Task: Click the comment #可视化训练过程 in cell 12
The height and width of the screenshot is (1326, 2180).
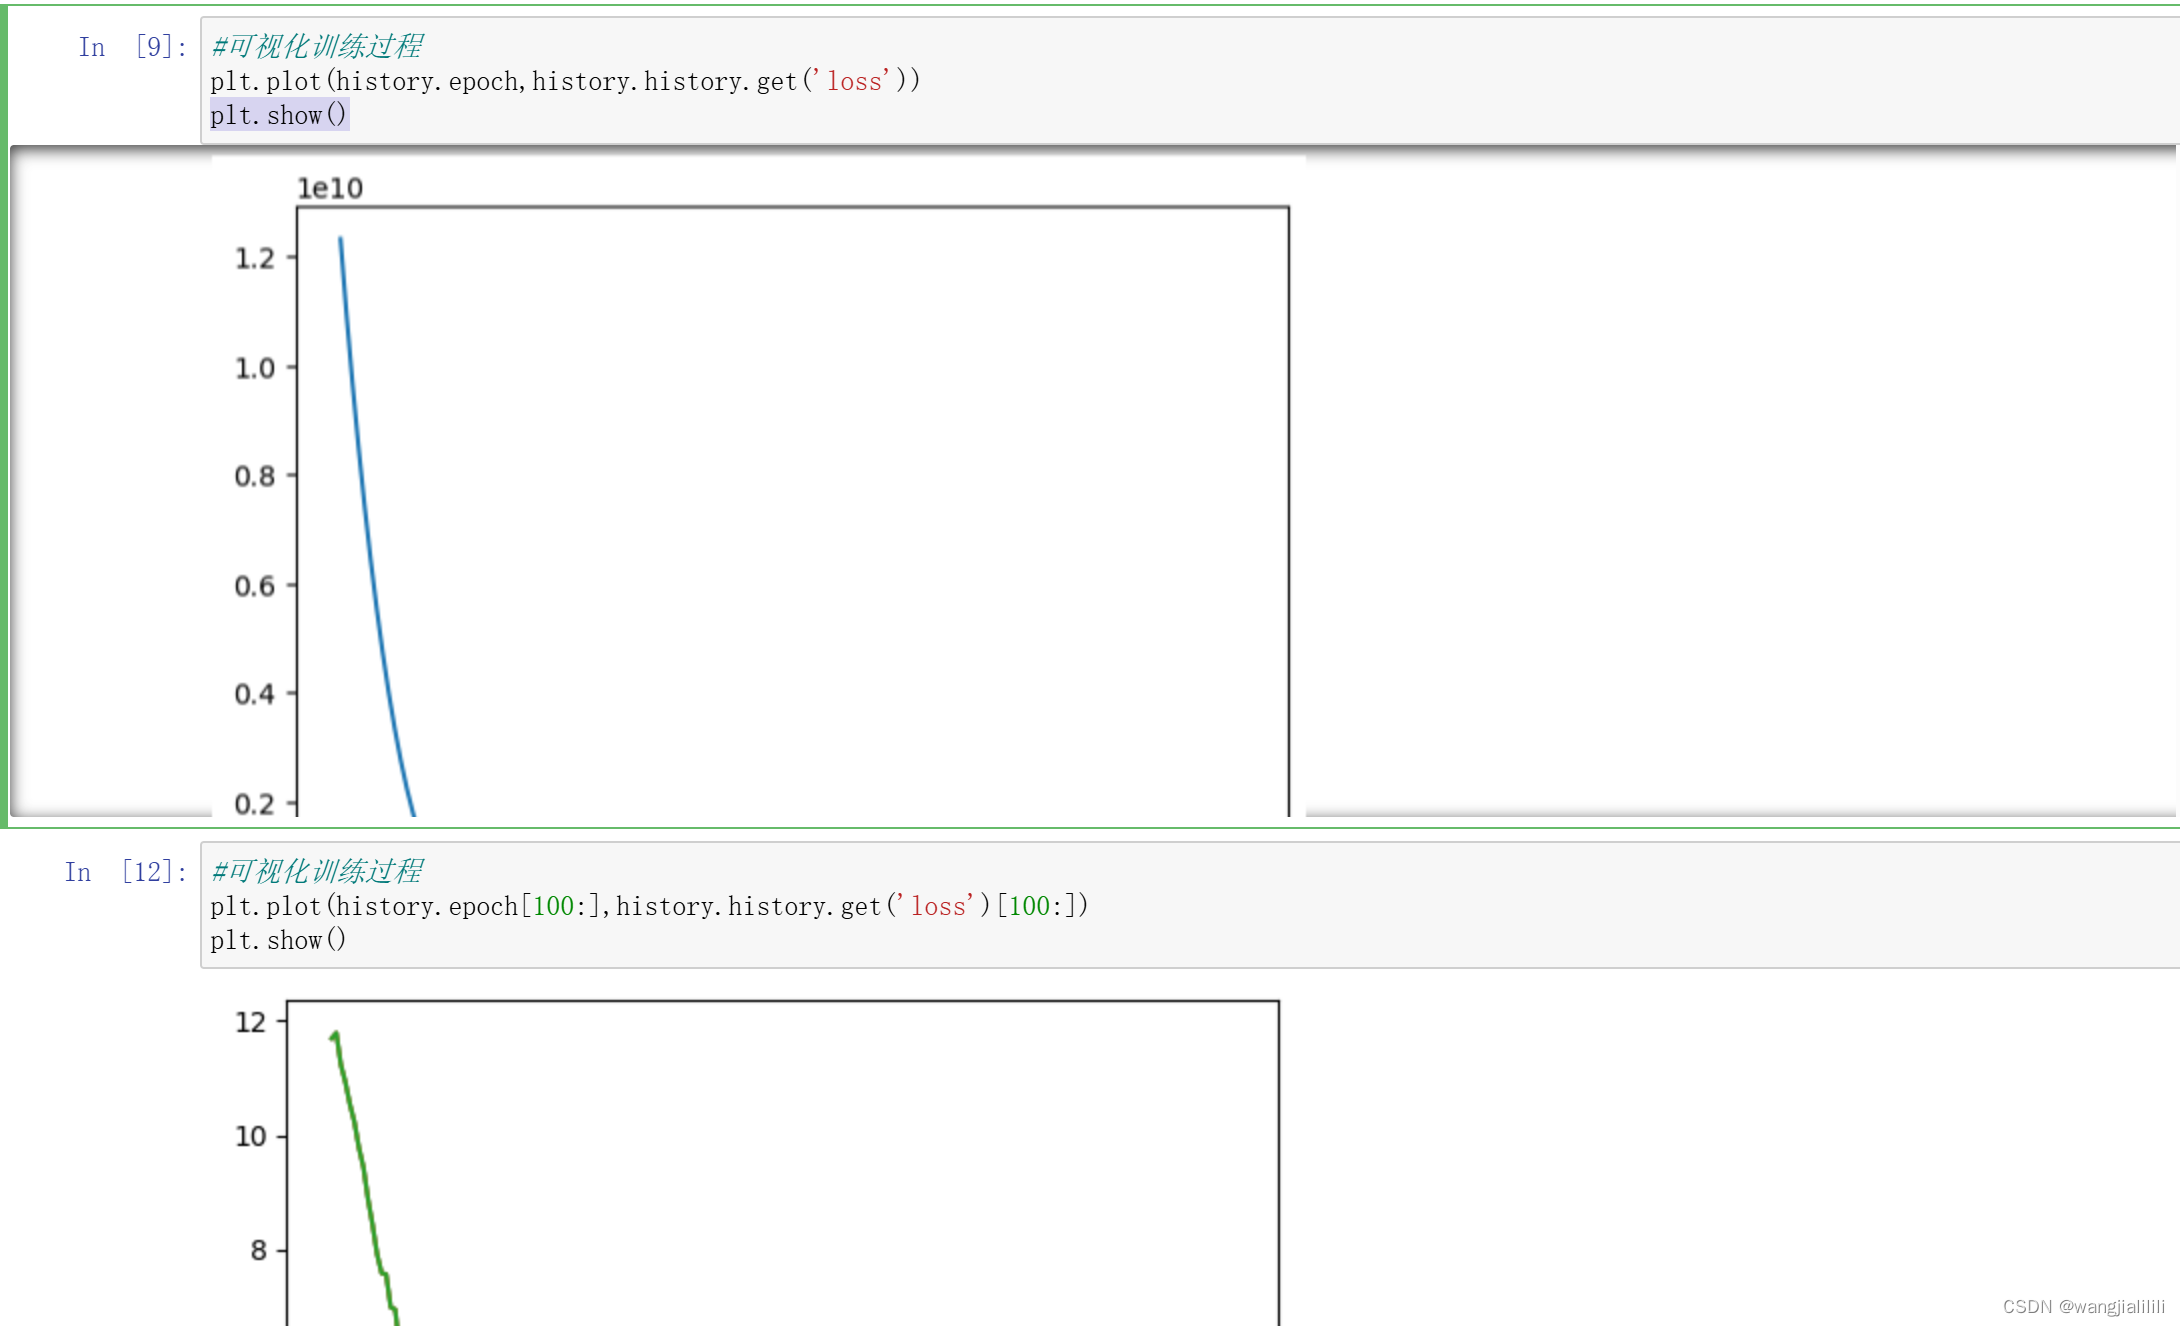Action: (317, 871)
